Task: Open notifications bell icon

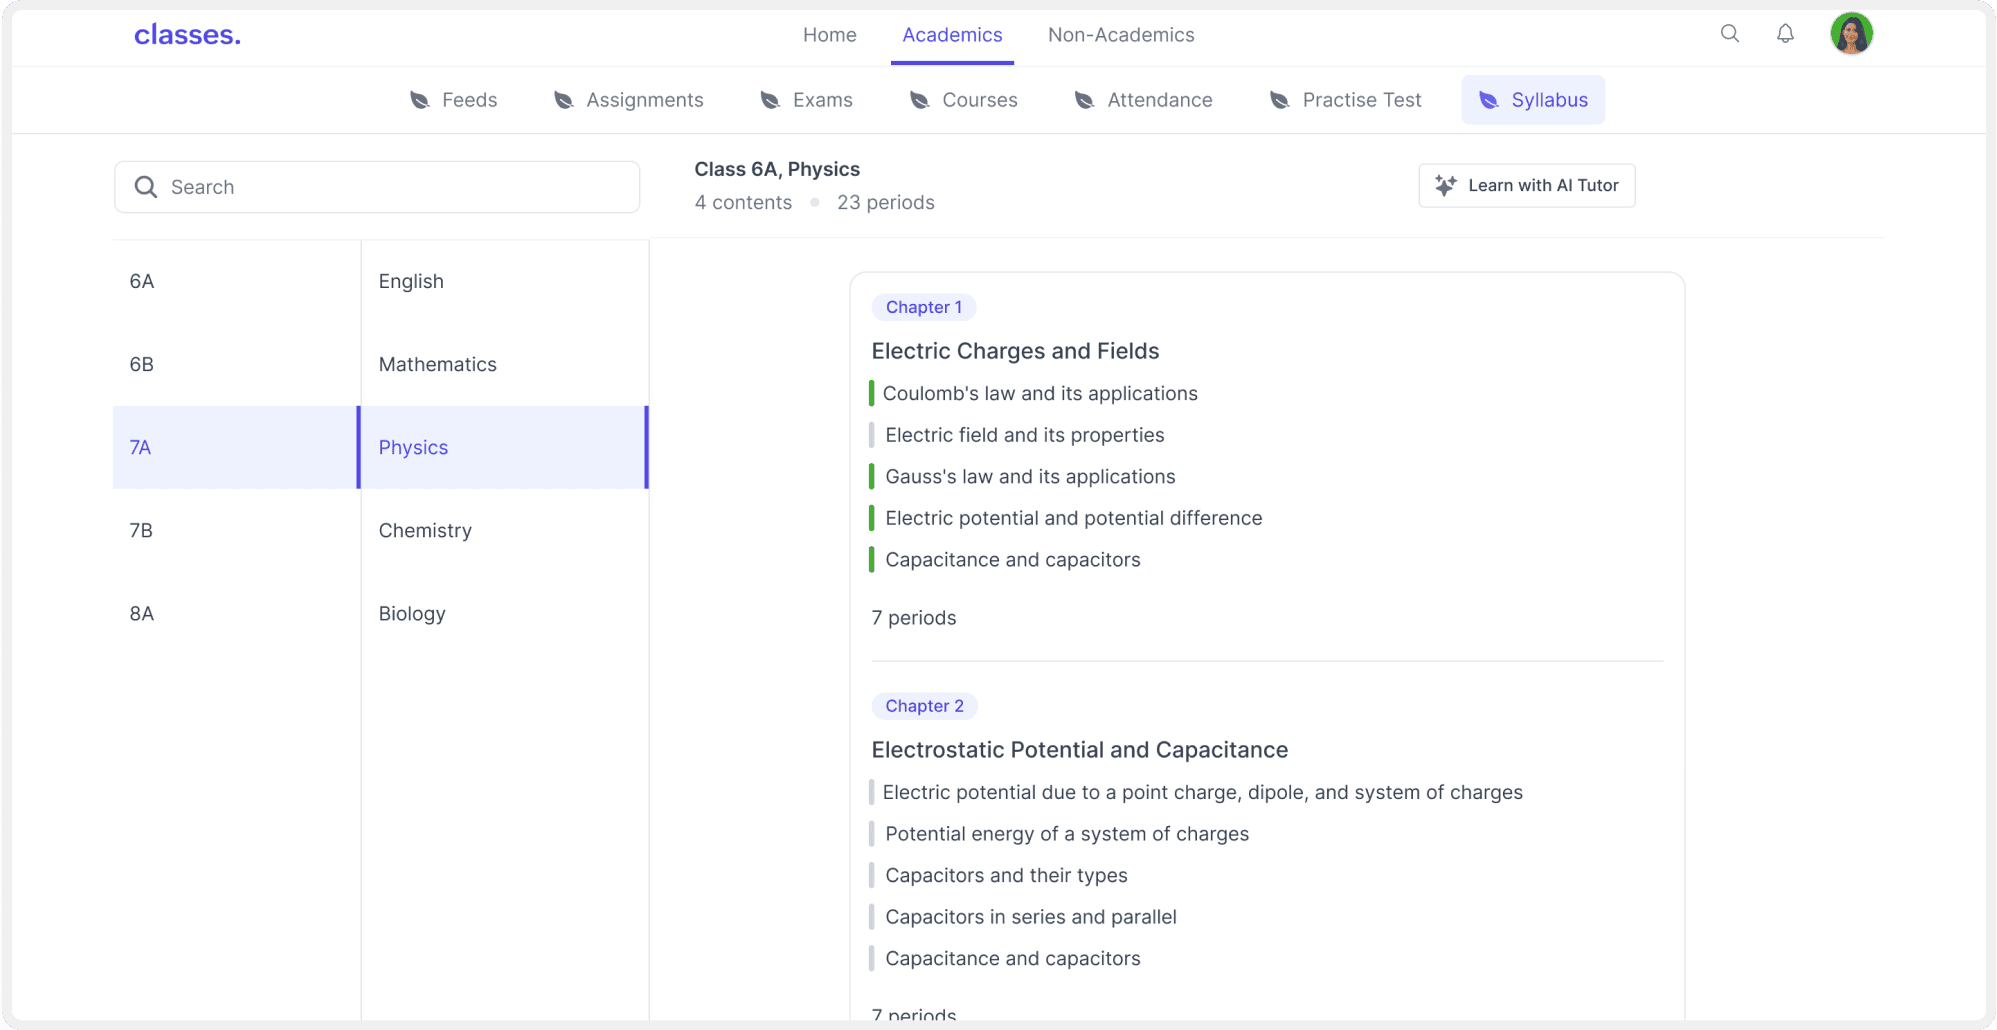Action: pyautogui.click(x=1785, y=34)
